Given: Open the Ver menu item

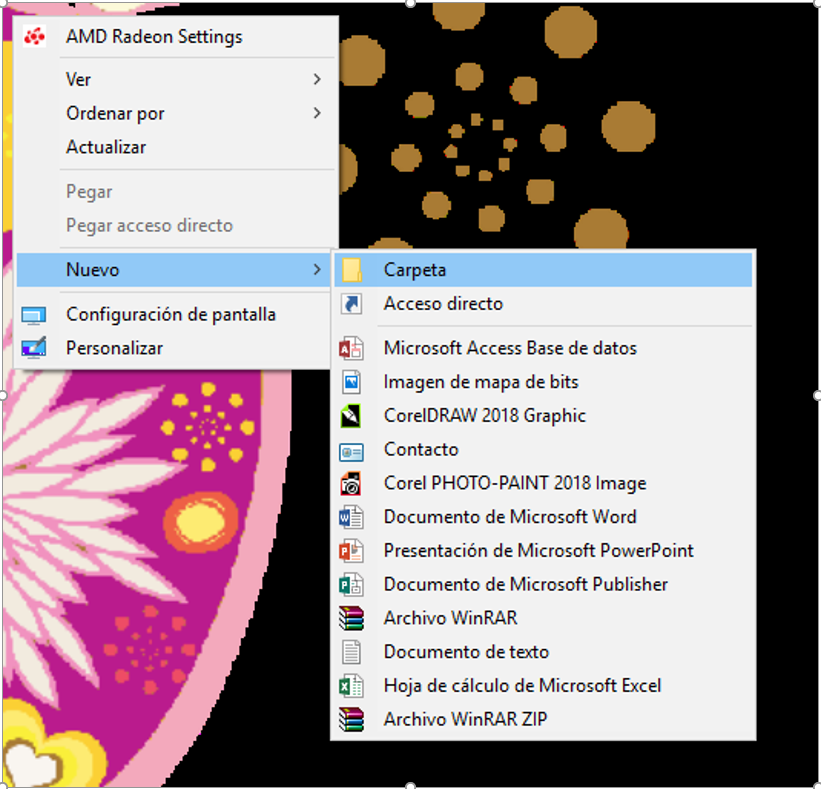Looking at the screenshot, I should 176,79.
